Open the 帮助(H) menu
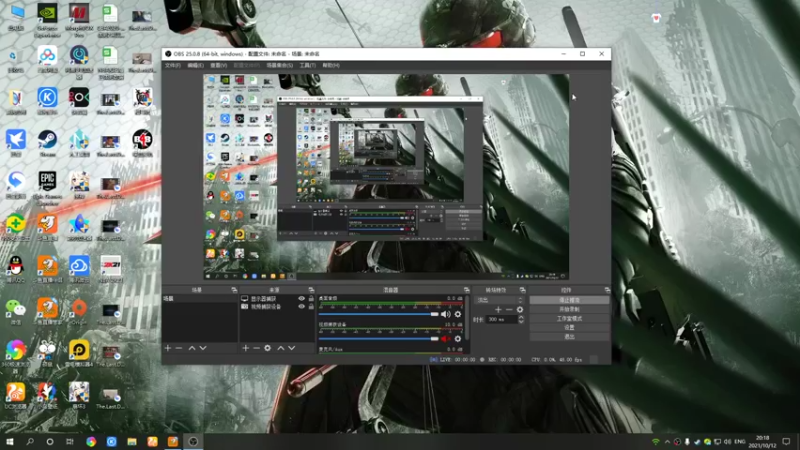This screenshot has height=450, width=800. [331, 65]
